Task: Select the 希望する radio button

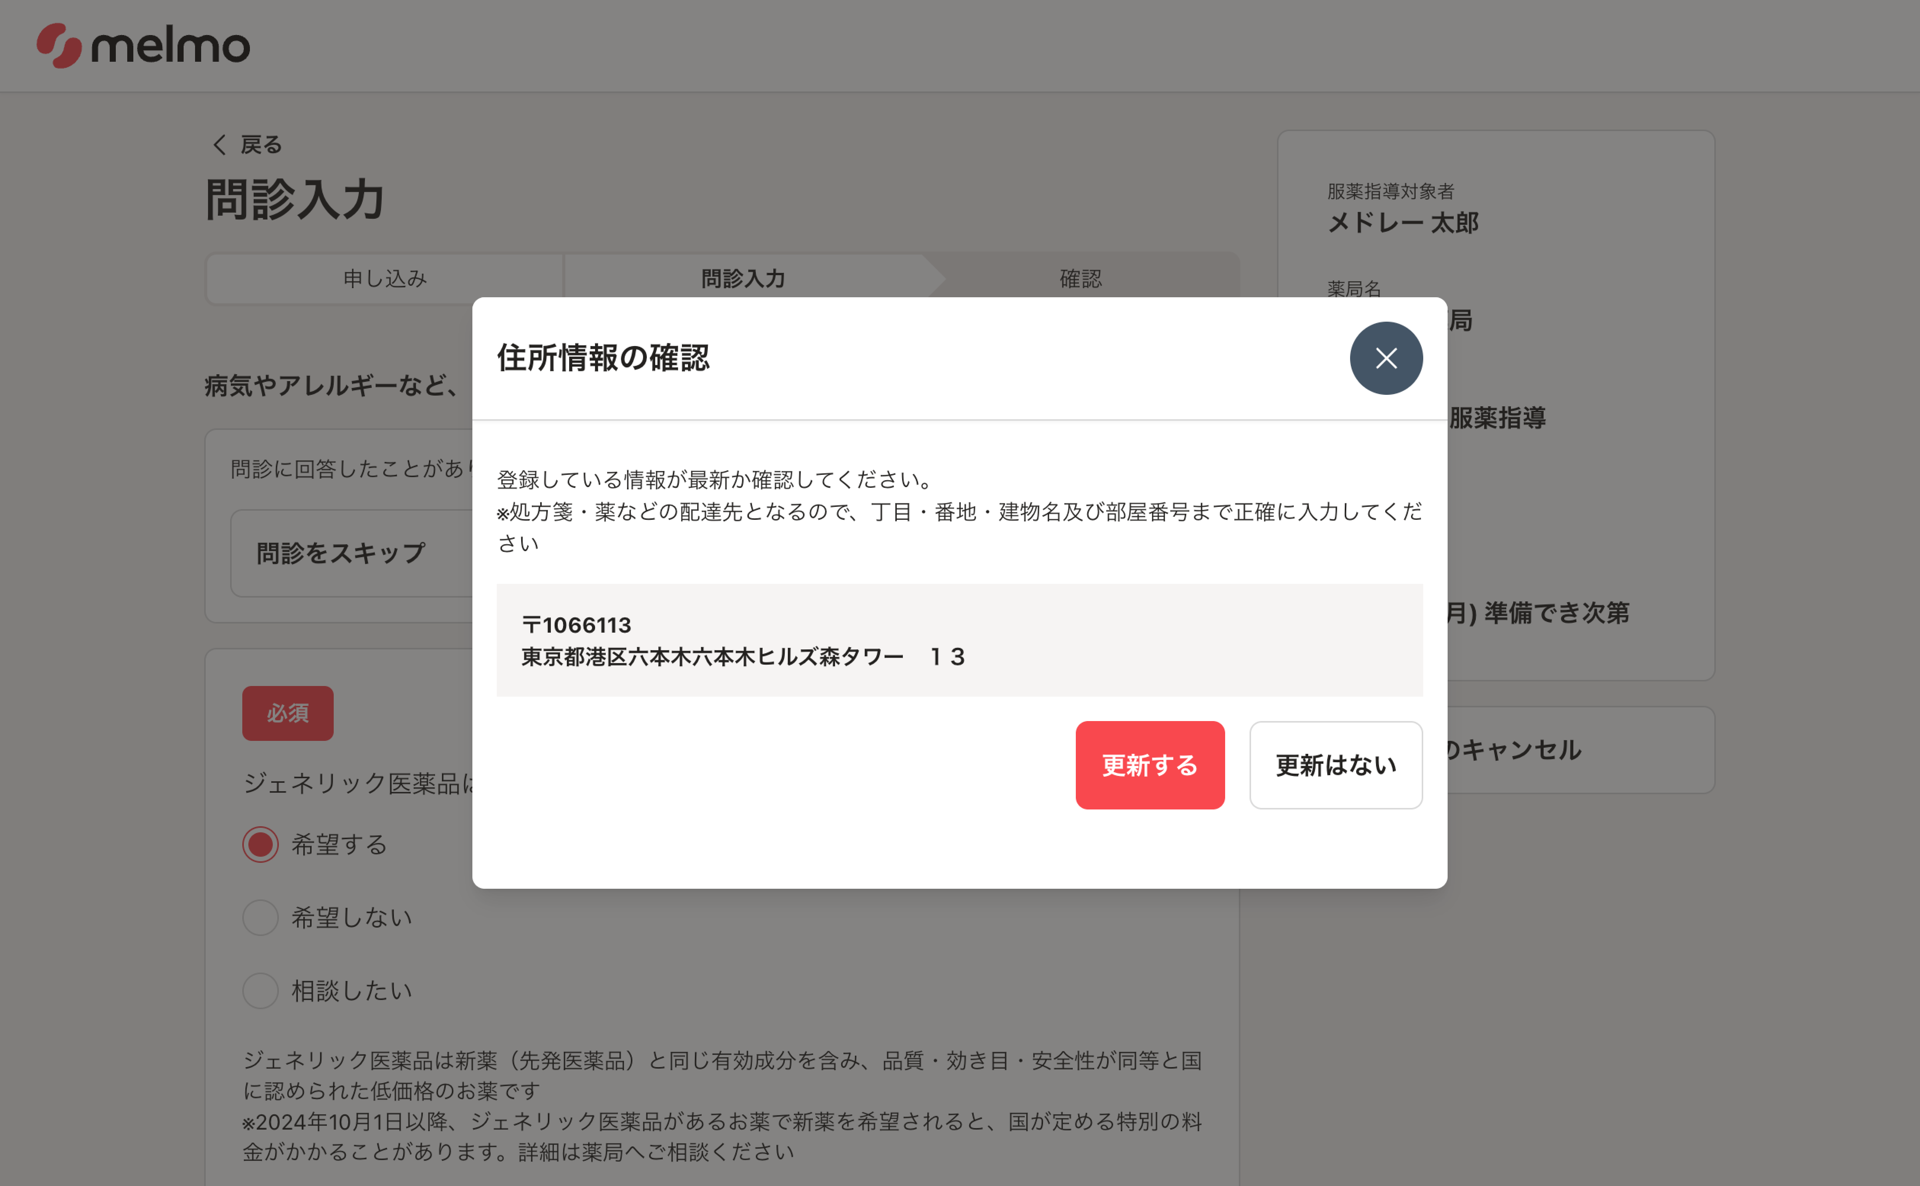Action: click(x=261, y=844)
